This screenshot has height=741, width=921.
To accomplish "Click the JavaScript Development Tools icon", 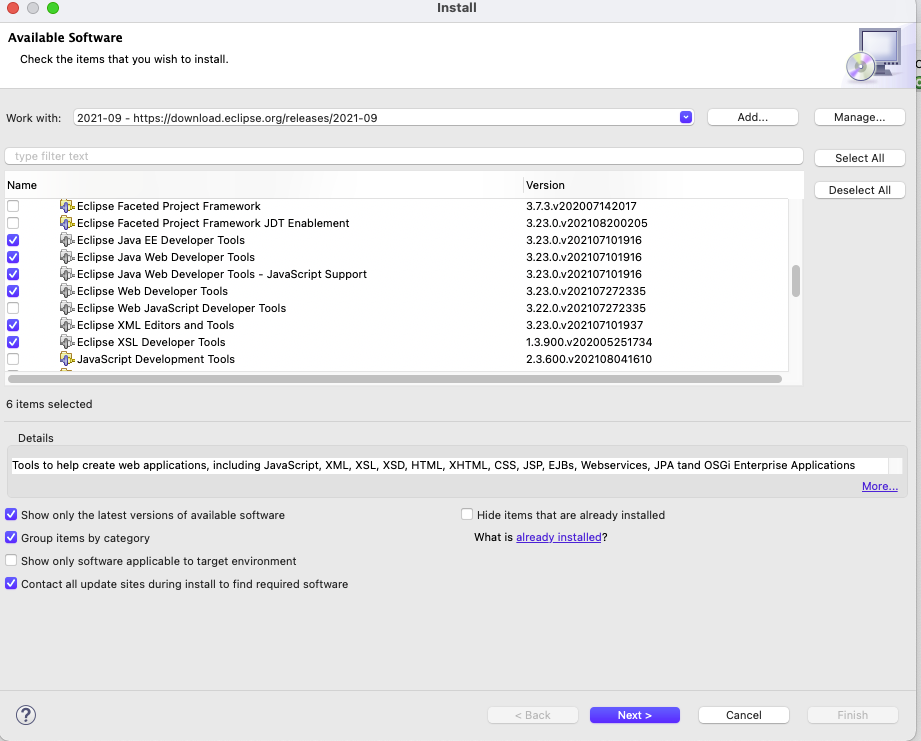I will coord(67,359).
